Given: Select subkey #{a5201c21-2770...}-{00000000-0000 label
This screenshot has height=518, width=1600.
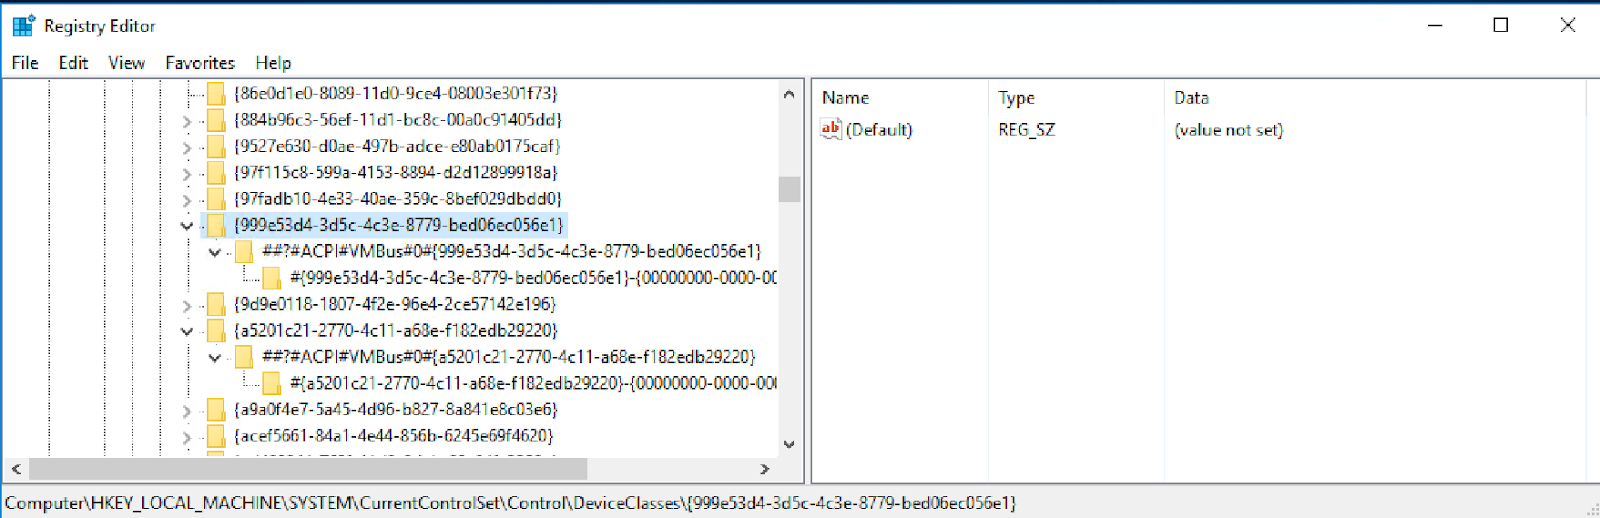Looking at the screenshot, I should coord(533,383).
